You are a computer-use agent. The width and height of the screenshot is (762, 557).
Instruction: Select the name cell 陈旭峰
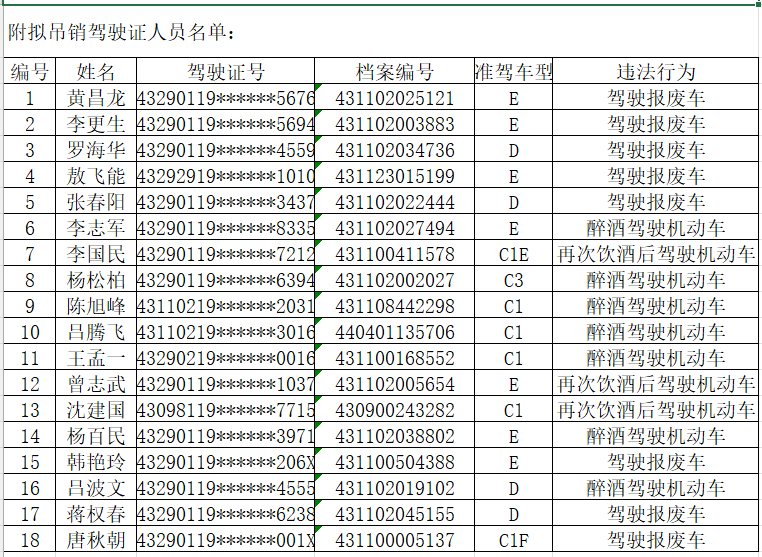[96, 306]
